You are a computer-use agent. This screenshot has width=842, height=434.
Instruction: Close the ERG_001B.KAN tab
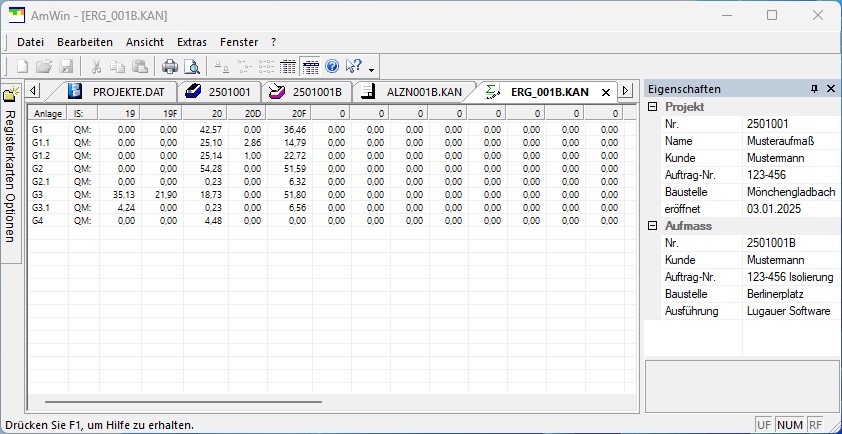click(605, 92)
